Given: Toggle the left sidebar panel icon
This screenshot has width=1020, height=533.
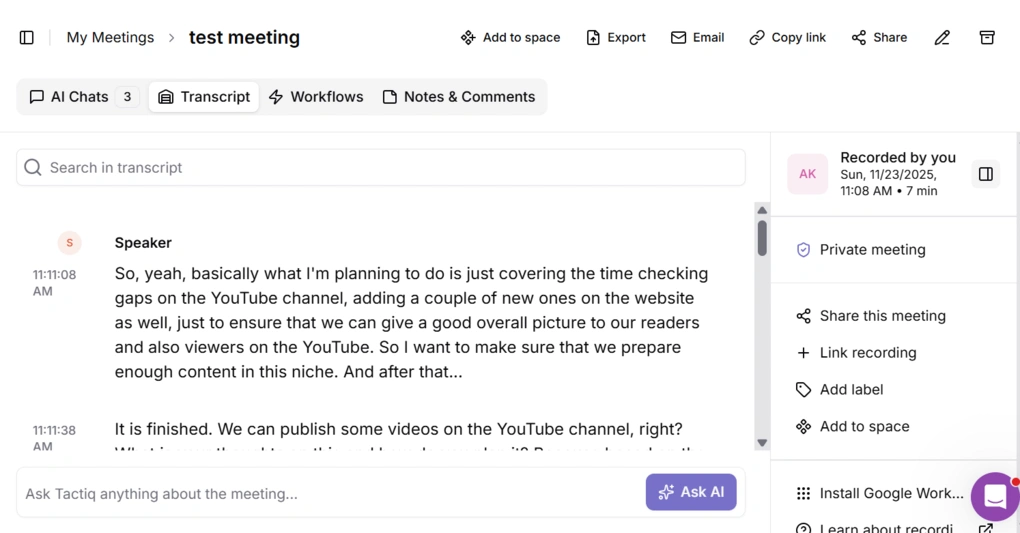Looking at the screenshot, I should (x=27, y=38).
